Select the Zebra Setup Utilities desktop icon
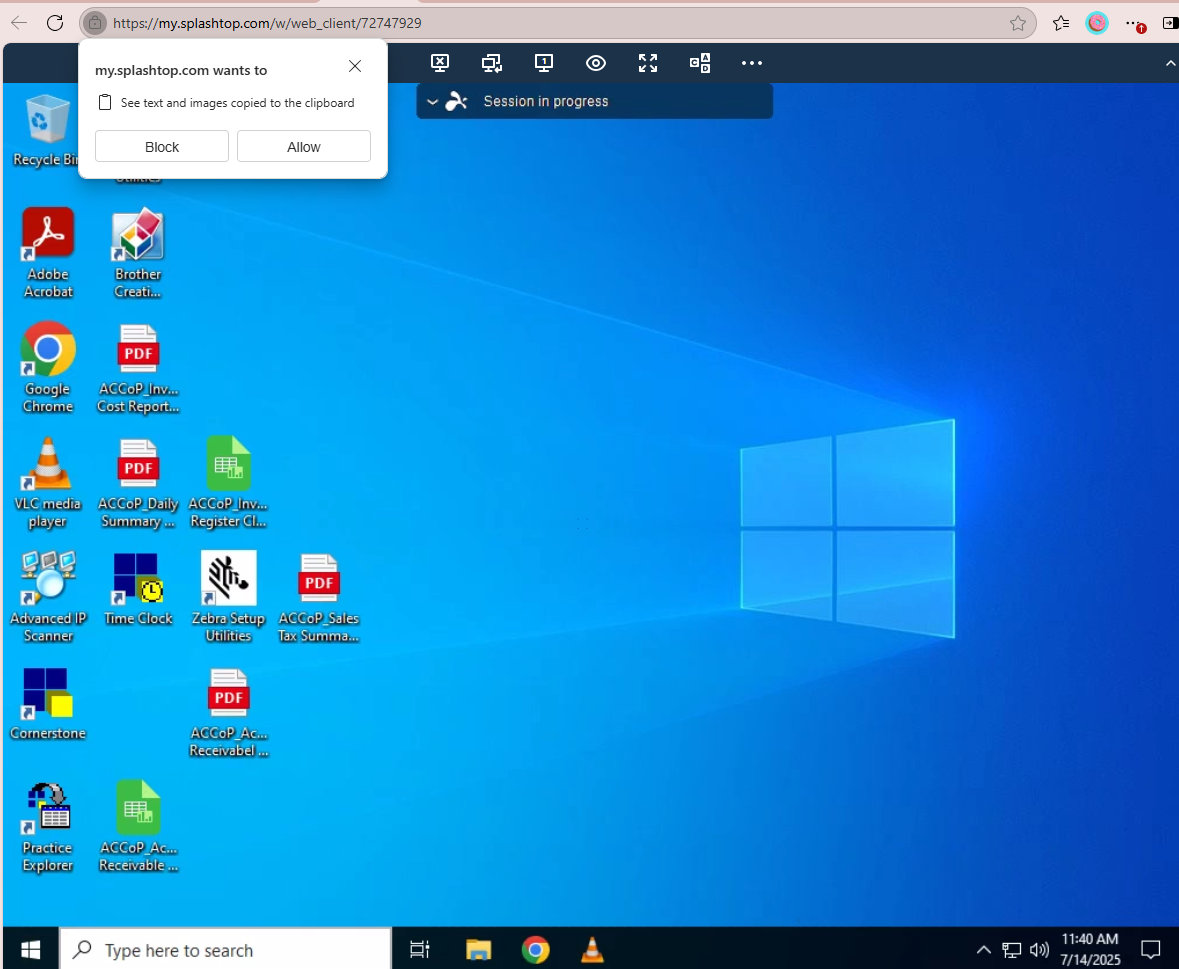This screenshot has height=969, width=1179. (228, 580)
